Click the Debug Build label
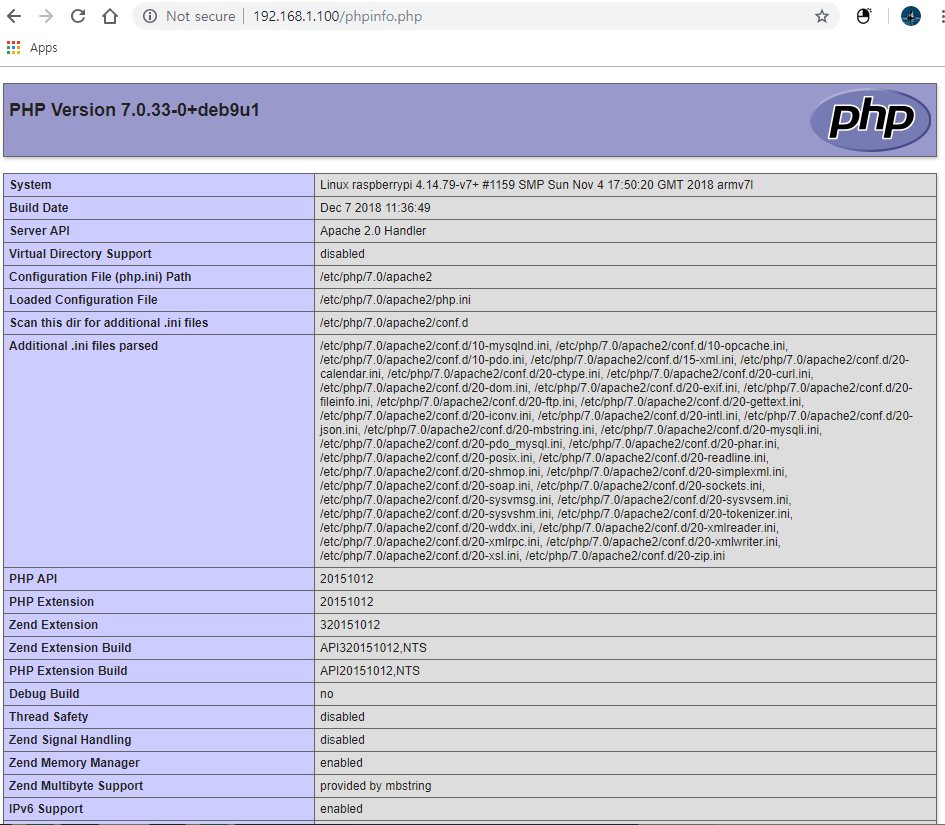The height and width of the screenshot is (825, 945). [44, 694]
